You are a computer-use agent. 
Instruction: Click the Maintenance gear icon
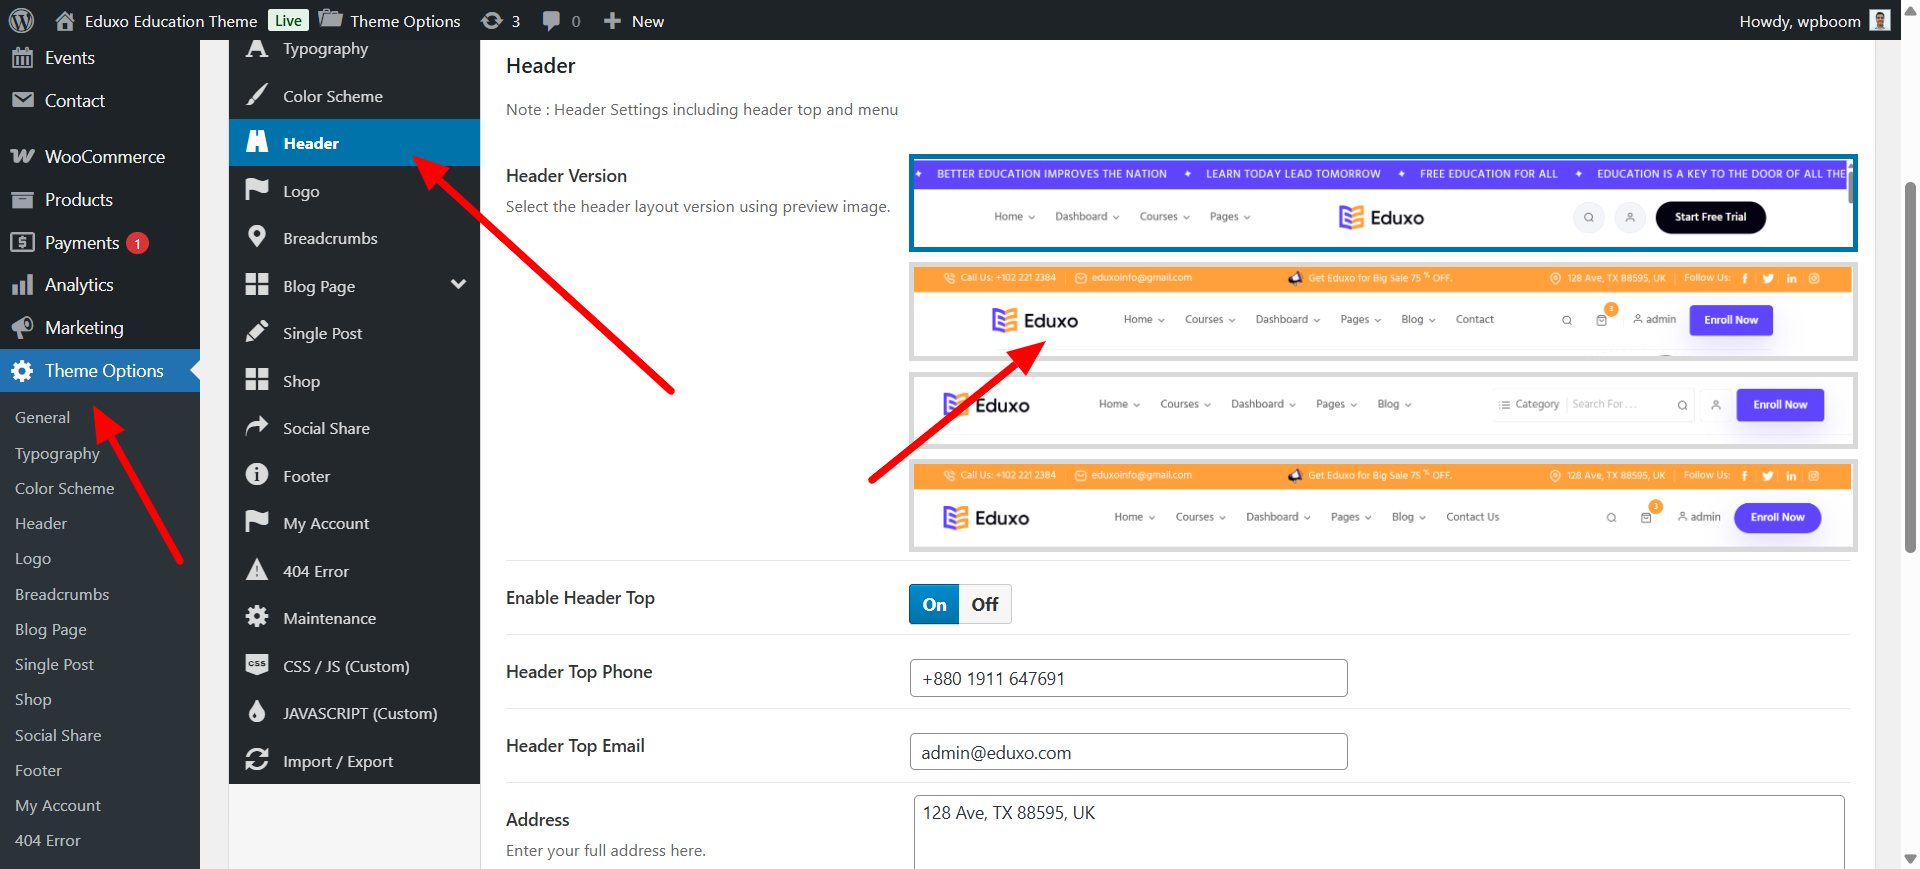(257, 617)
